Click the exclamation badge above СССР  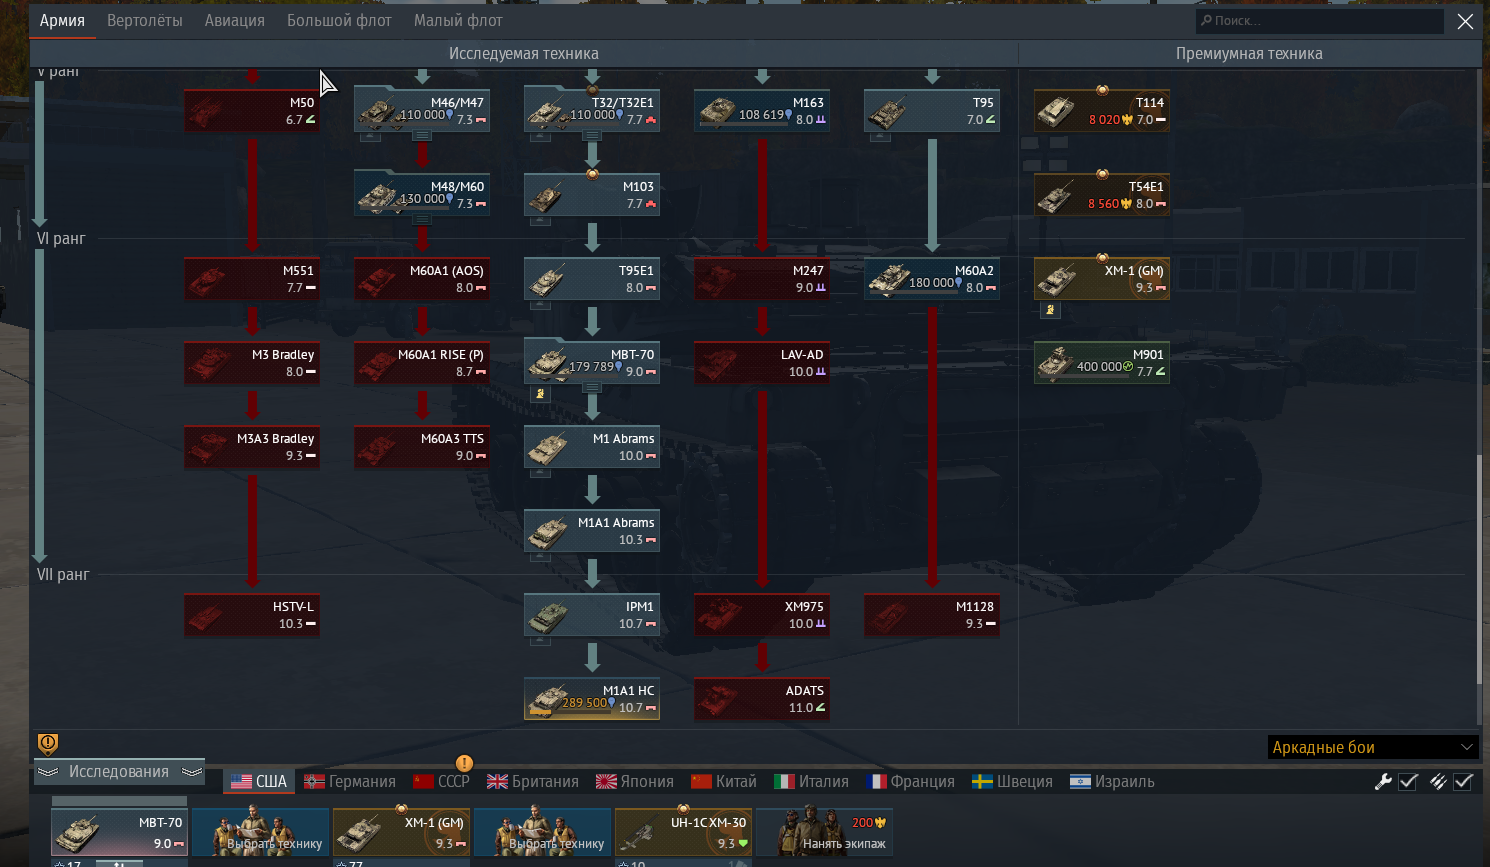[x=464, y=763]
